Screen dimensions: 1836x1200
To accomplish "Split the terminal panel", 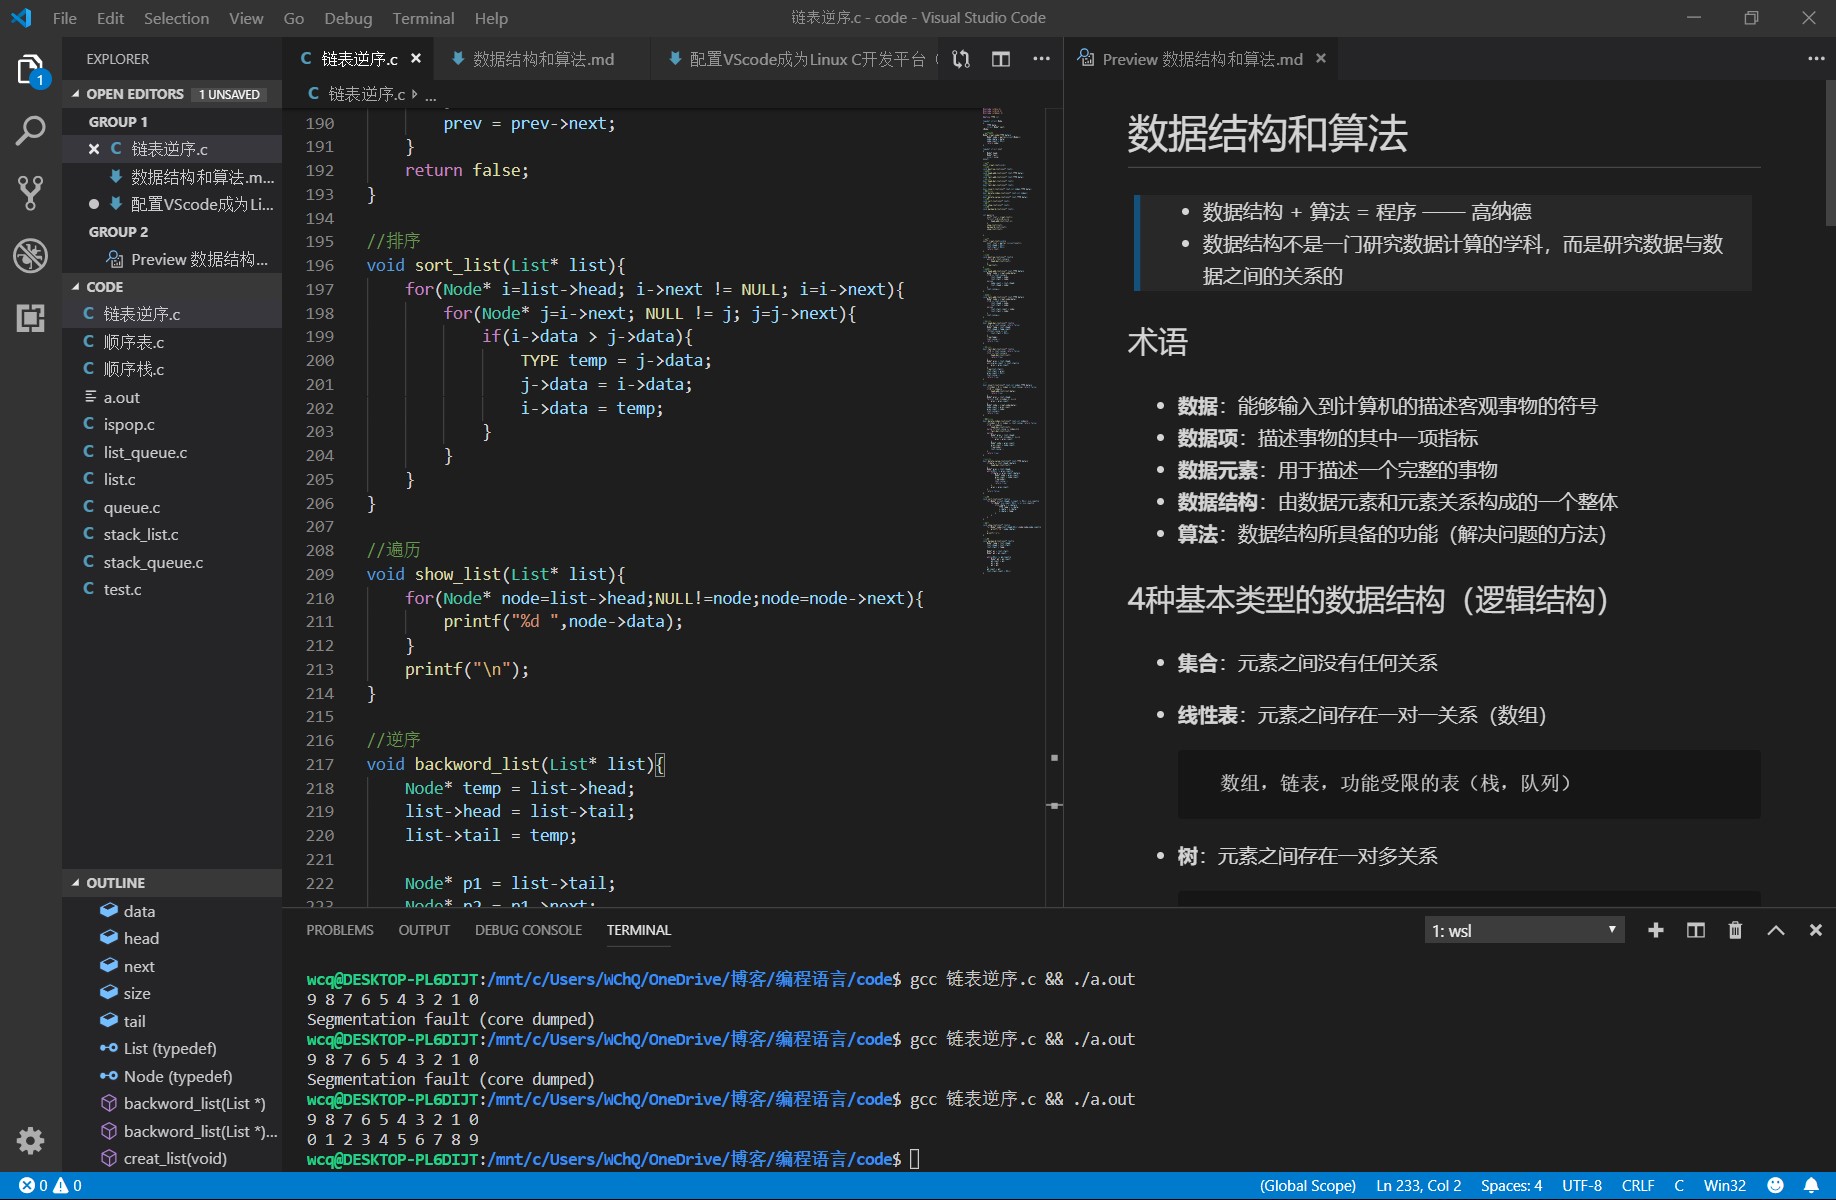I will [1696, 930].
